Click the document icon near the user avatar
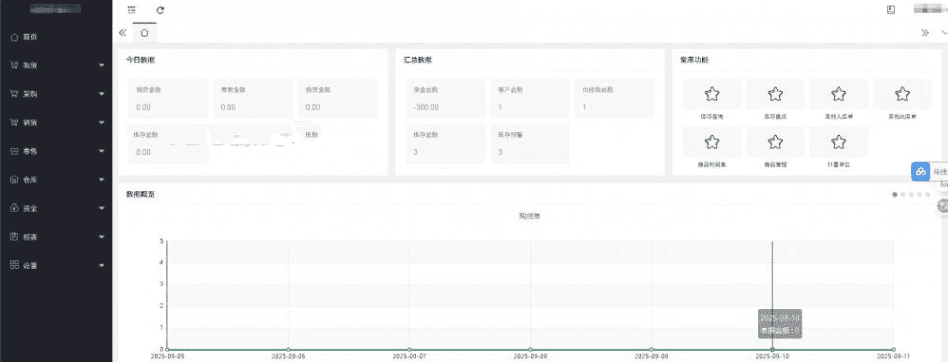 (x=891, y=10)
